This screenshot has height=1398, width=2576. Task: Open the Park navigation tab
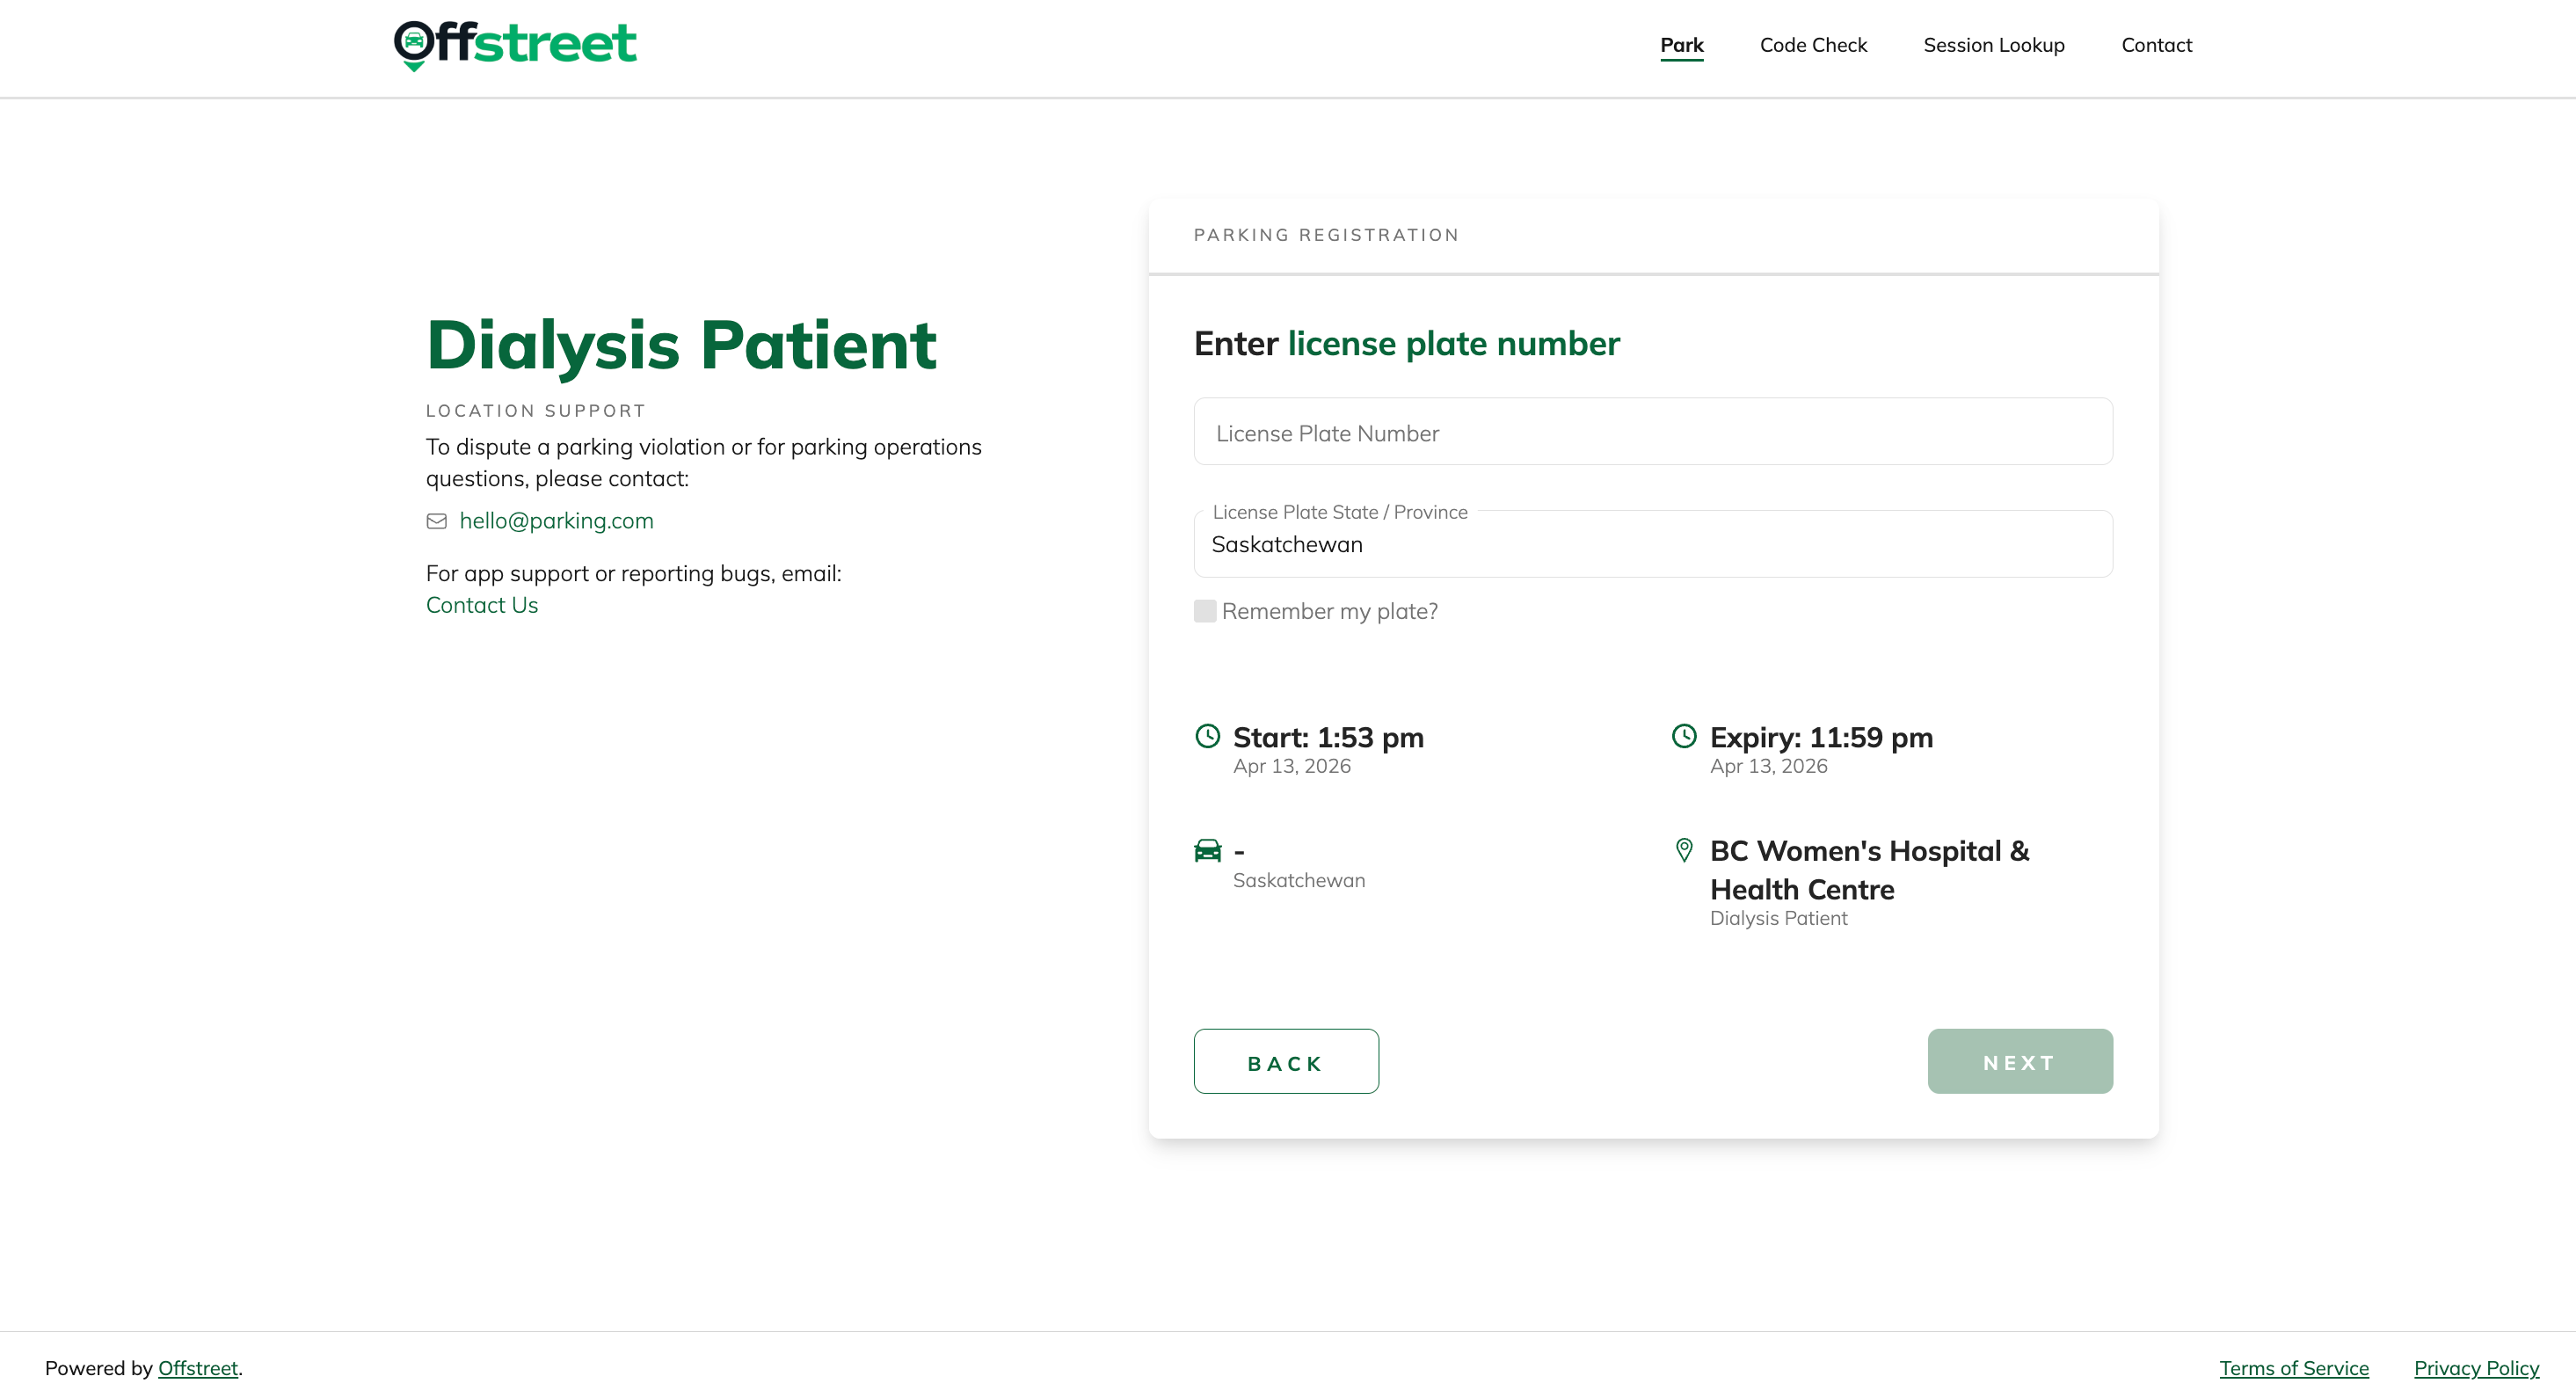[x=1681, y=45]
